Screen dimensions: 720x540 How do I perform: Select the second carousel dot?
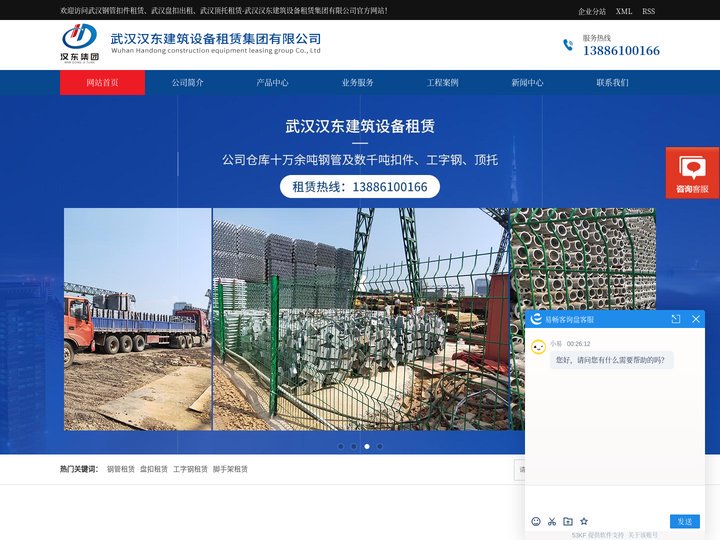(354, 446)
